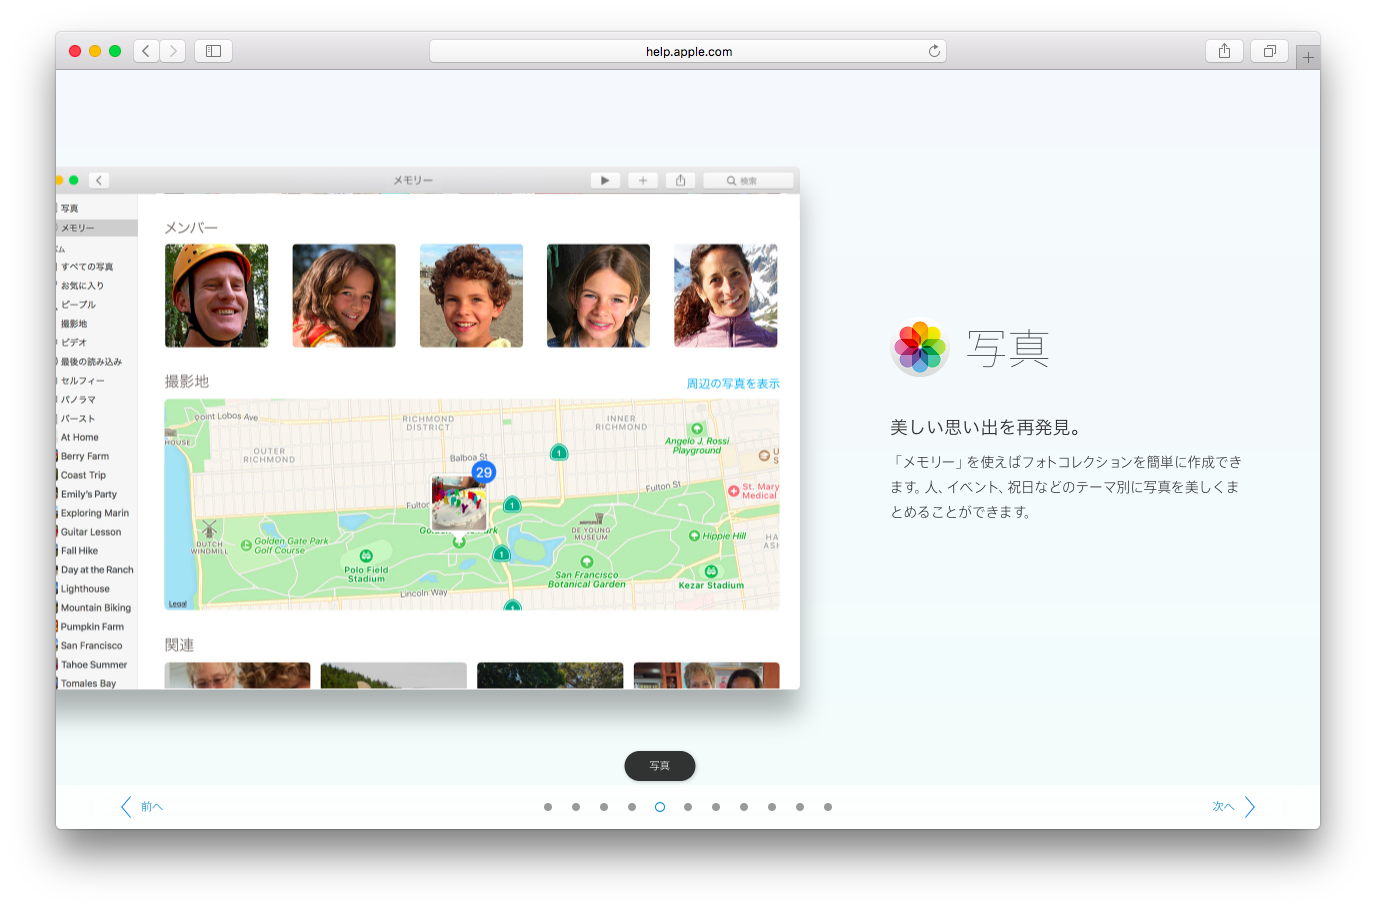Select the sixth page indicator dot
Image resolution: width=1376 pixels, height=909 pixels.
(x=688, y=807)
